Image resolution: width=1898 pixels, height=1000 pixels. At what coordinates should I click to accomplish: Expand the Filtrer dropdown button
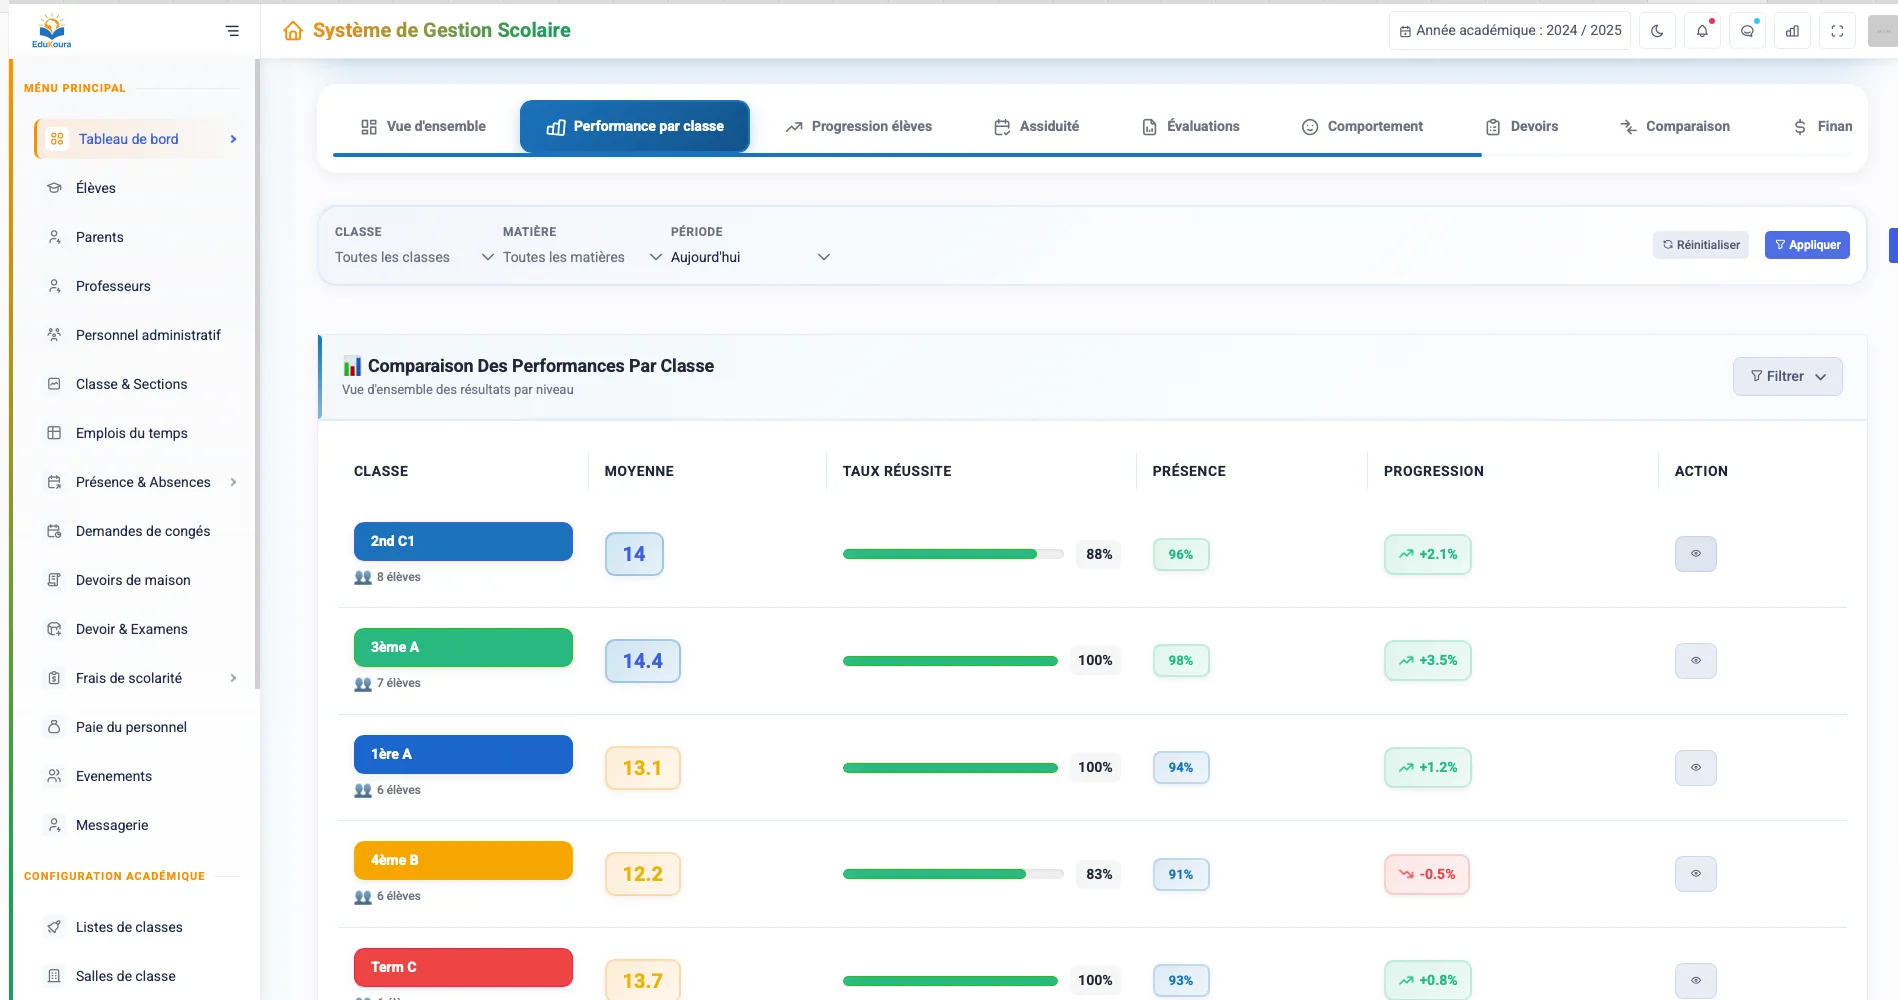[1787, 377]
